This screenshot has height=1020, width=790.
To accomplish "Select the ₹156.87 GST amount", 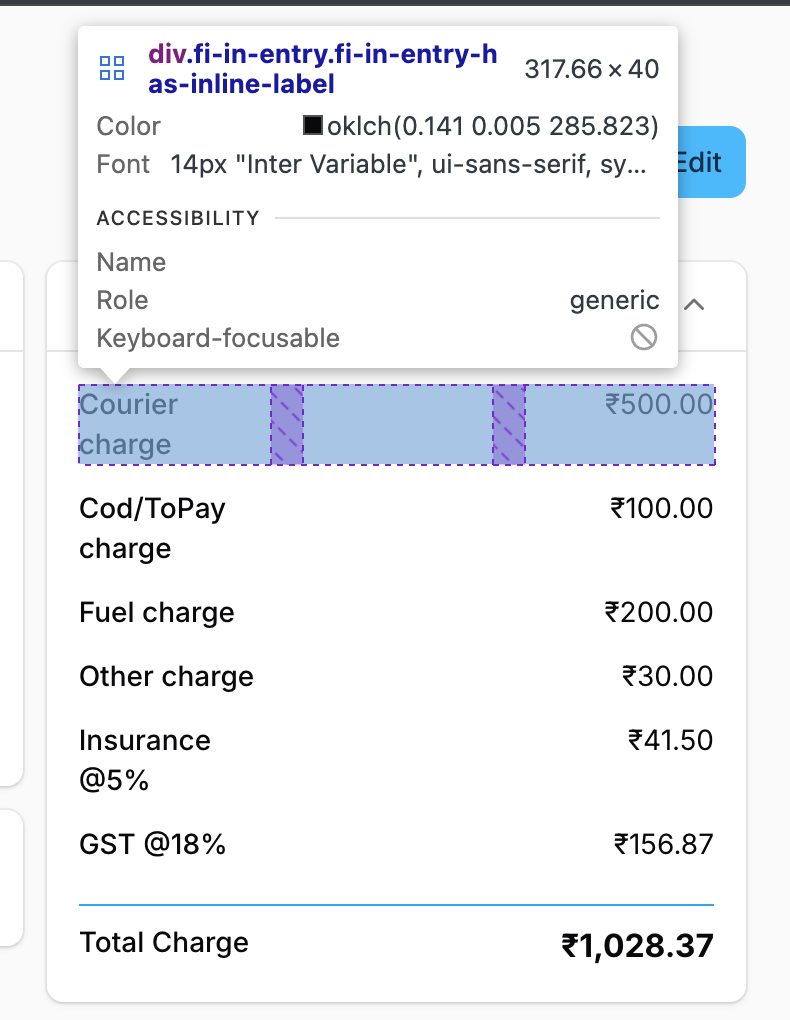I will tap(663, 844).
